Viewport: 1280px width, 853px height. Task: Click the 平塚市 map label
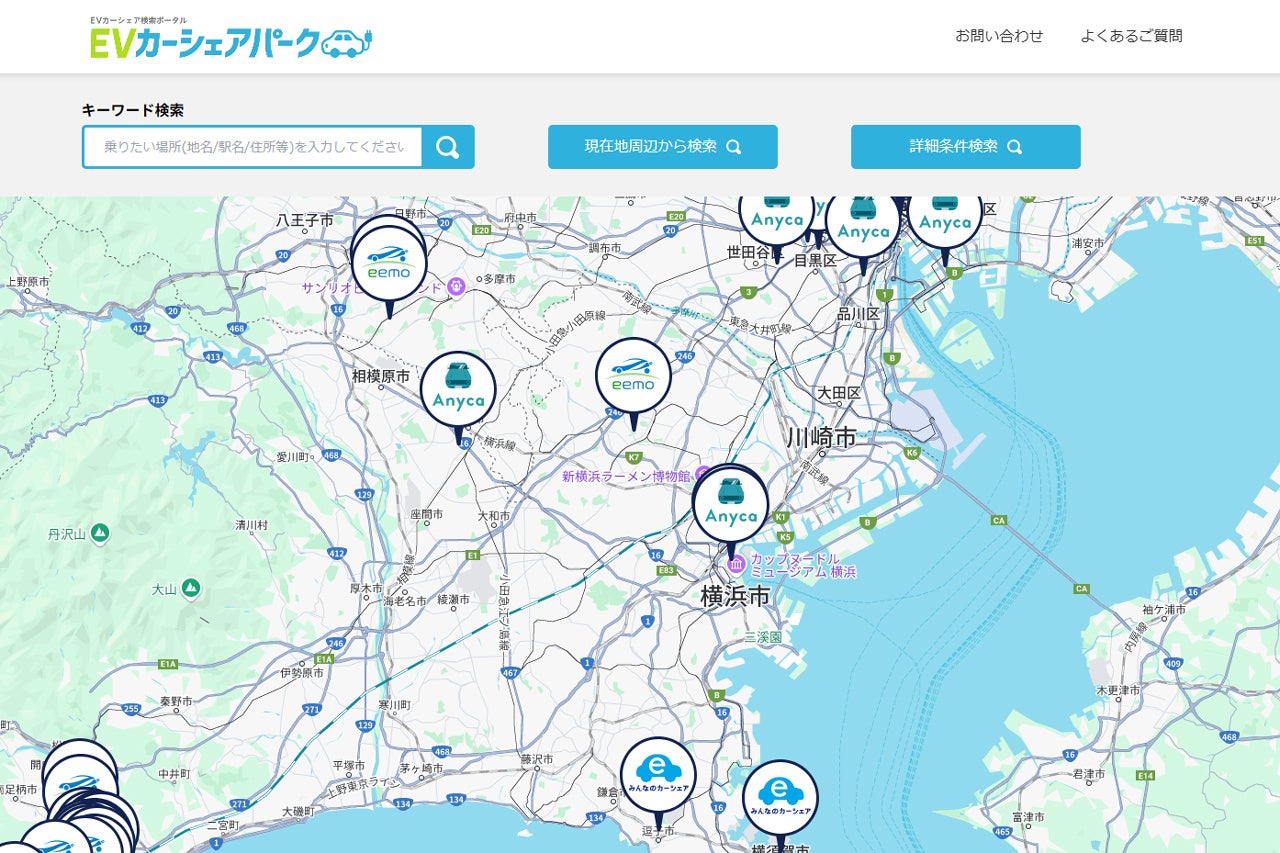[x=349, y=765]
